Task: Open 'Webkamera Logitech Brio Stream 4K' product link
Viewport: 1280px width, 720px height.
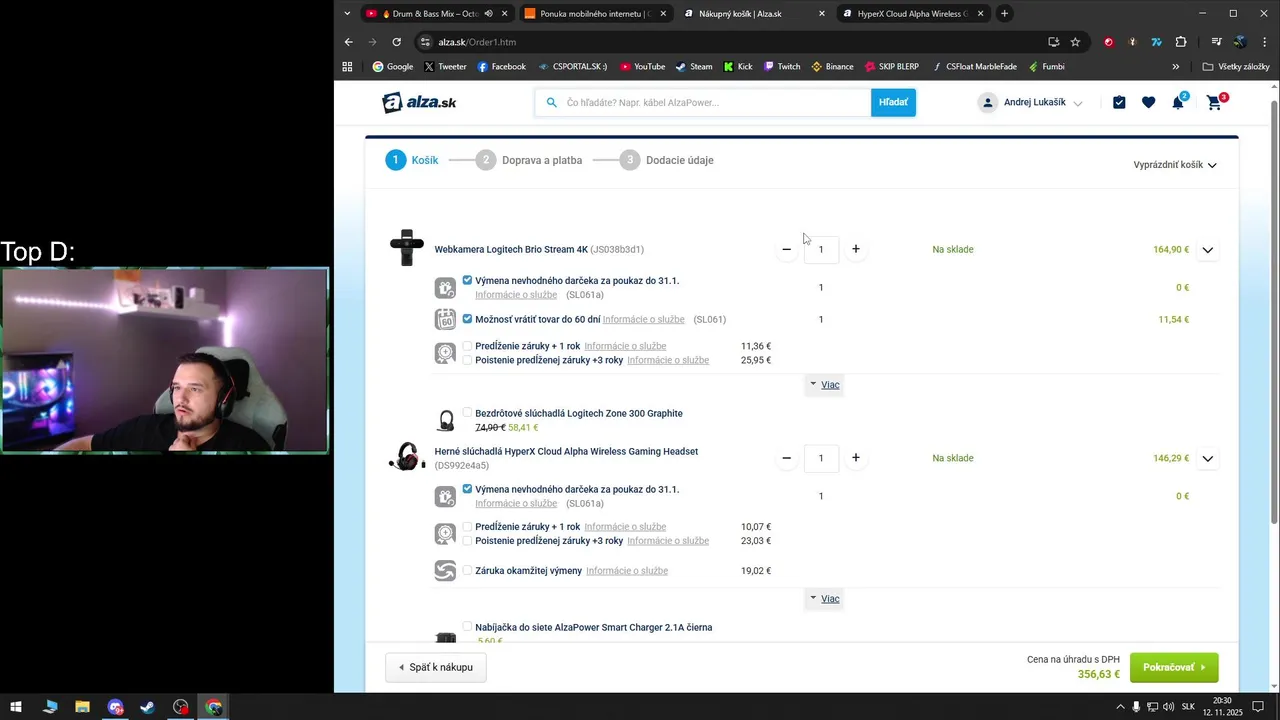Action: coord(511,249)
